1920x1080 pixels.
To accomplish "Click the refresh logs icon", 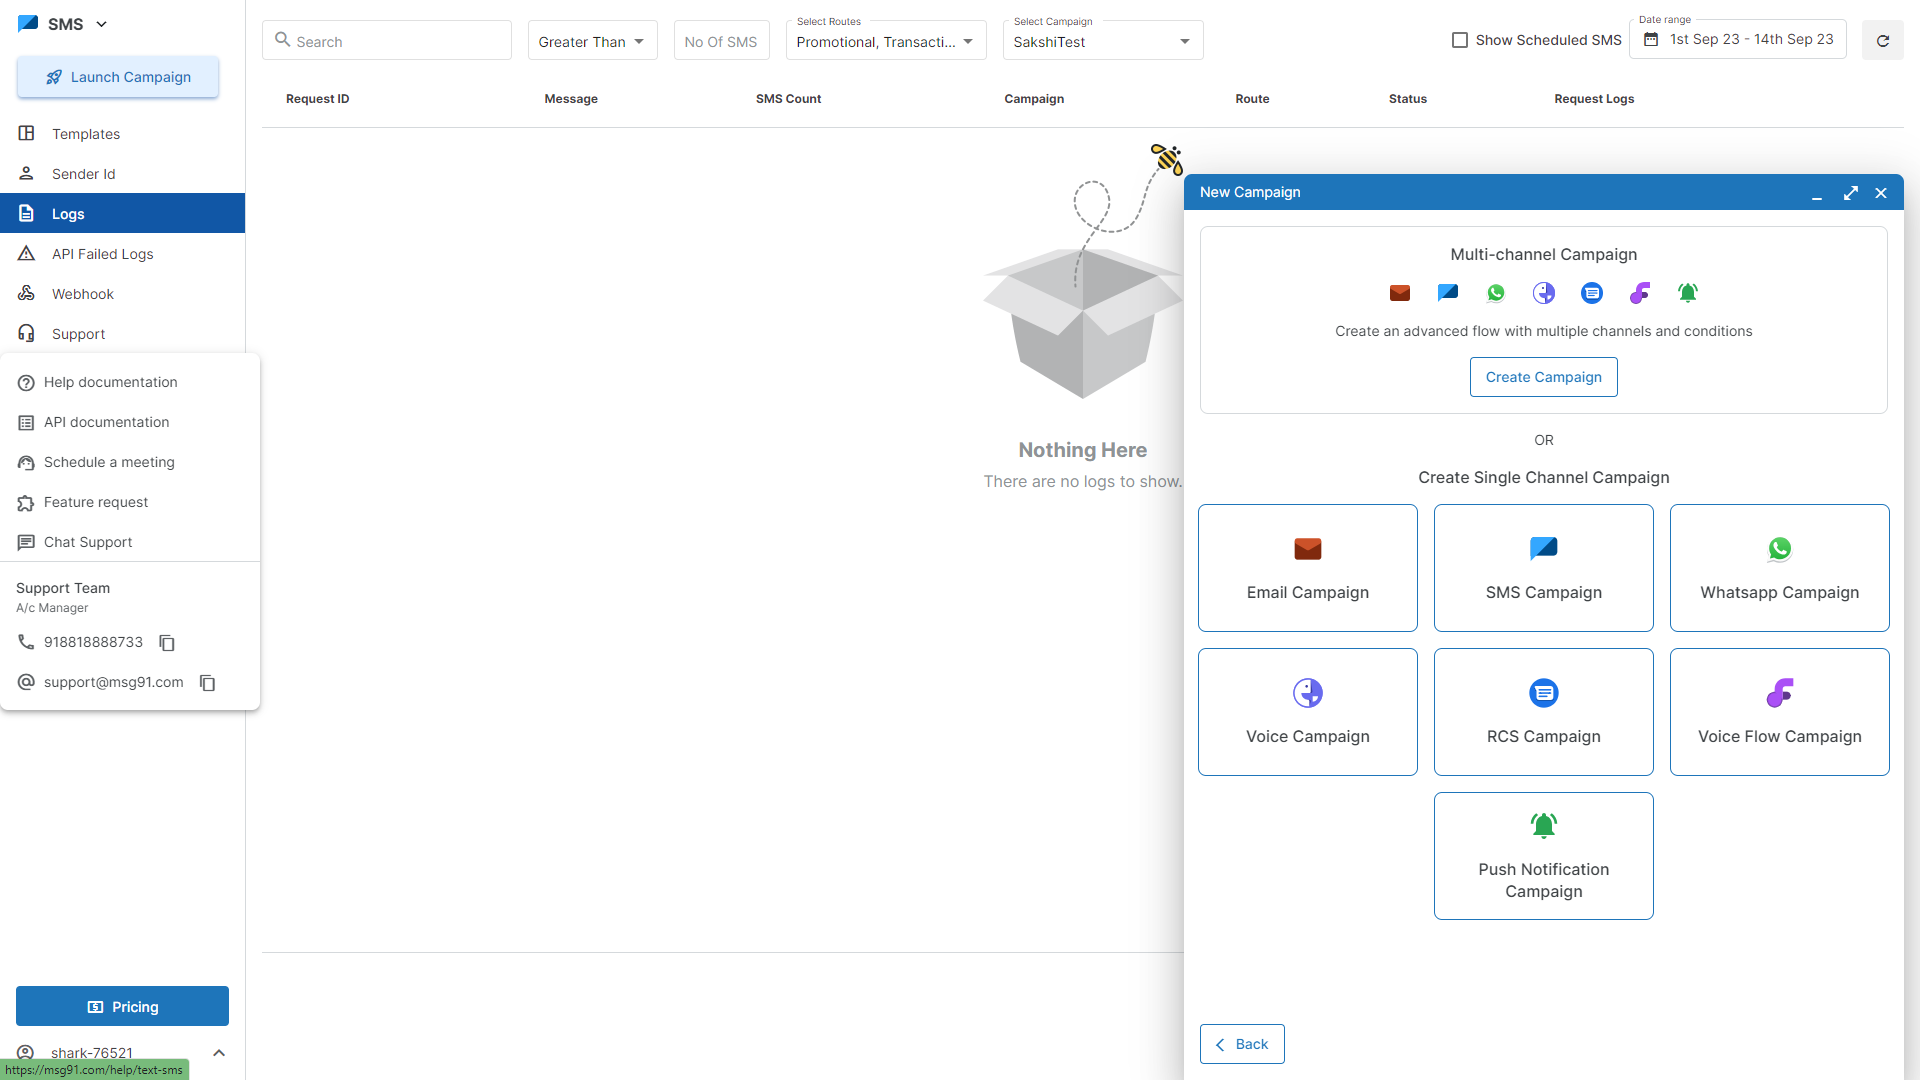I will coord(1882,41).
